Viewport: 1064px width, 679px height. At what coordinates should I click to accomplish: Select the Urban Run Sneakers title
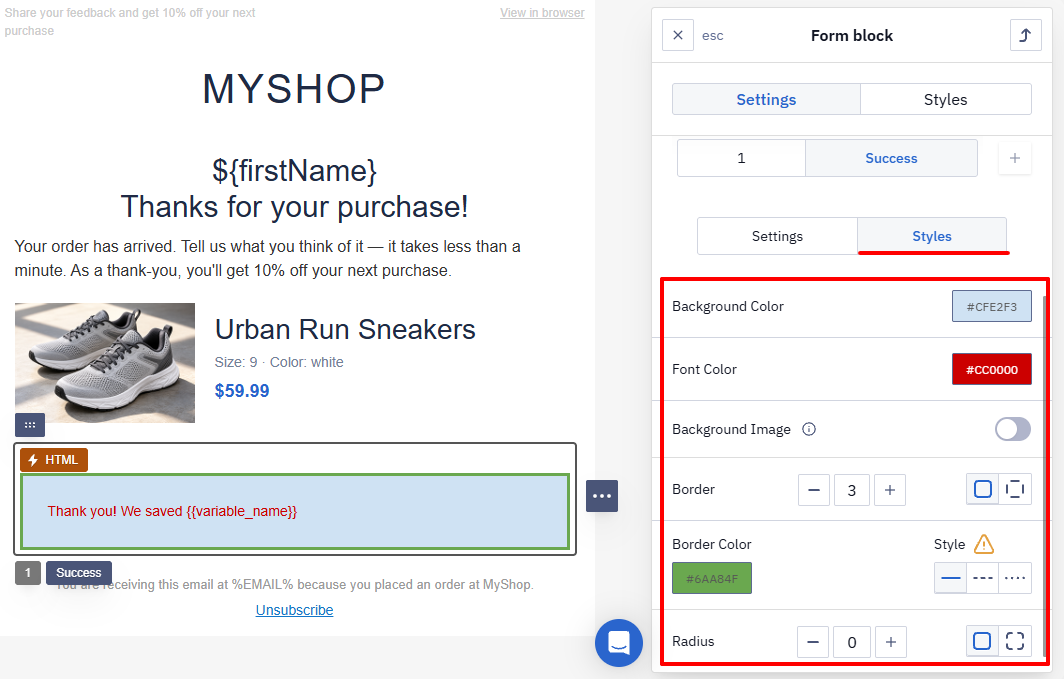coord(345,330)
